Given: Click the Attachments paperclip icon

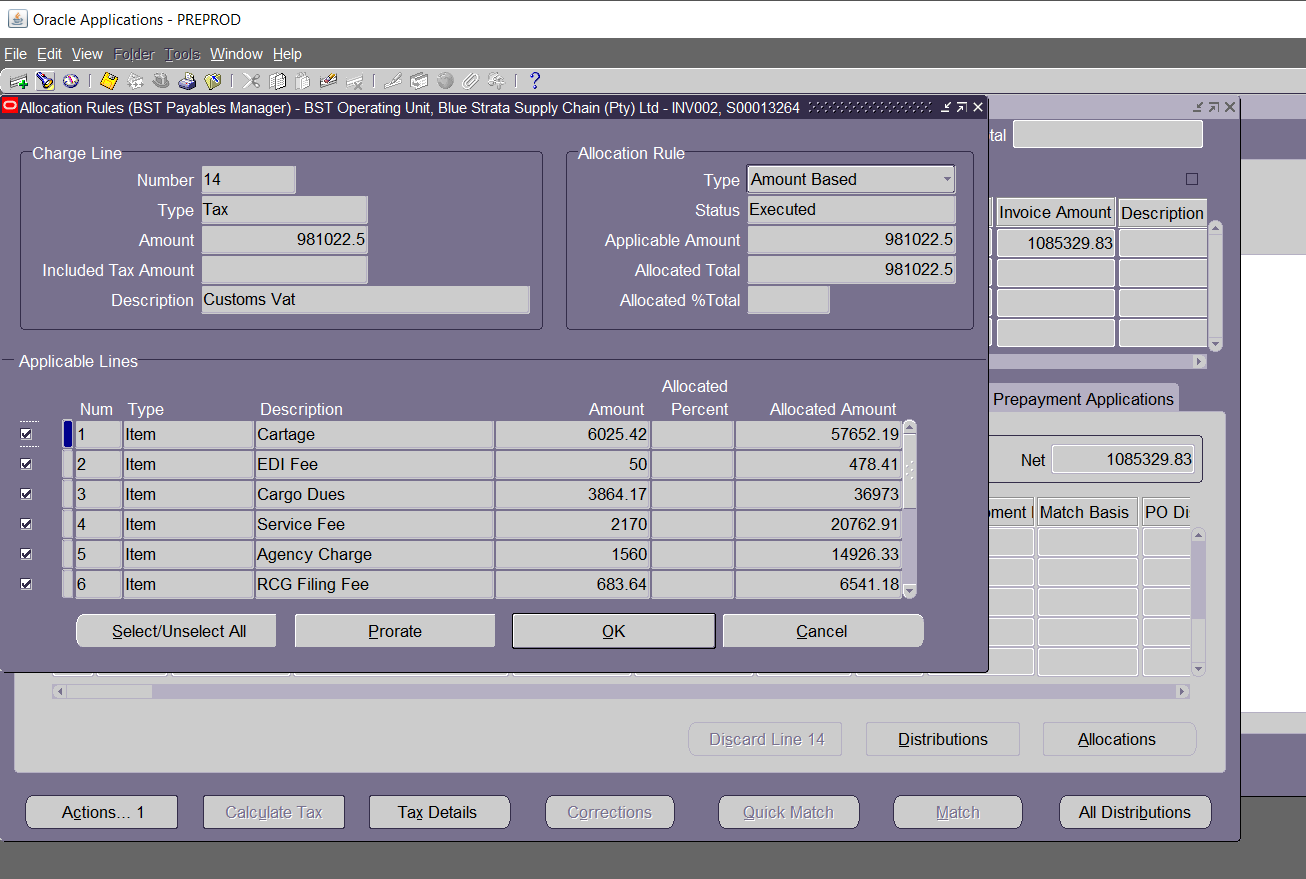Looking at the screenshot, I should point(470,81).
